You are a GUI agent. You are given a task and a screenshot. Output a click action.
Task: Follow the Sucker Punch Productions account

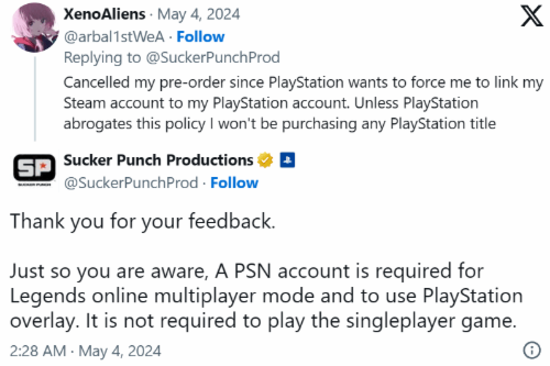point(234,183)
